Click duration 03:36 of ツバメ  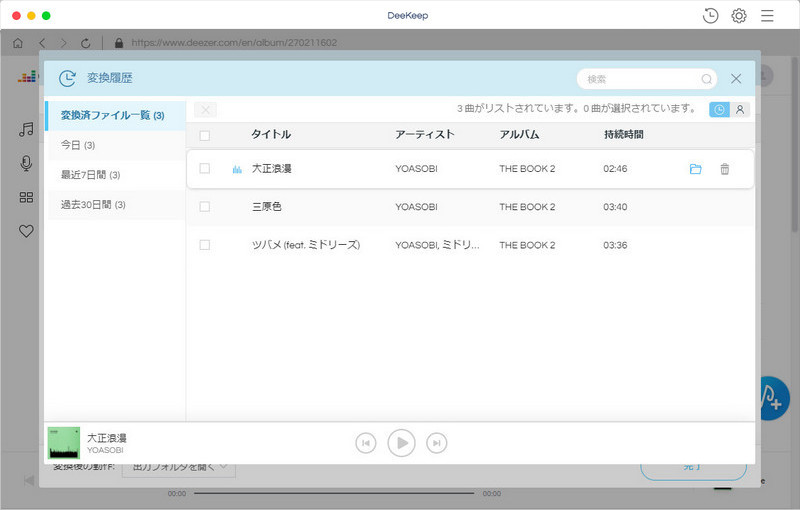[615, 245]
